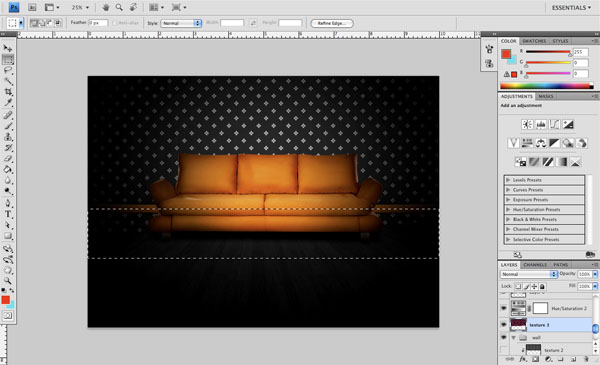Click the Add to selection button
The height and width of the screenshot is (365, 600).
[42, 23]
